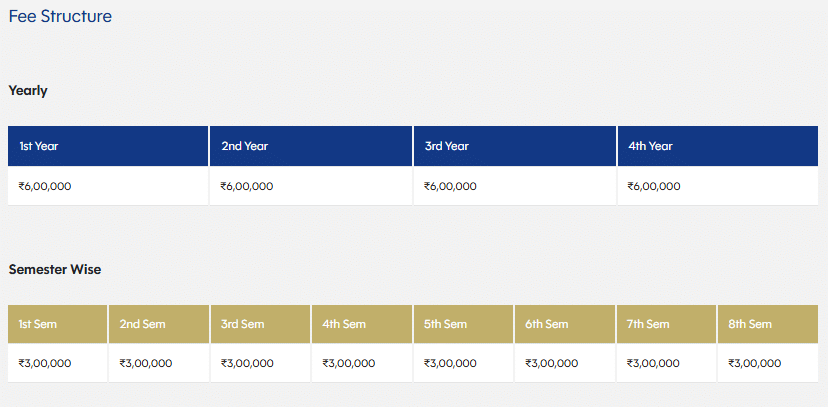Click the 3rd Year column header
828x407 pixels.
click(447, 146)
